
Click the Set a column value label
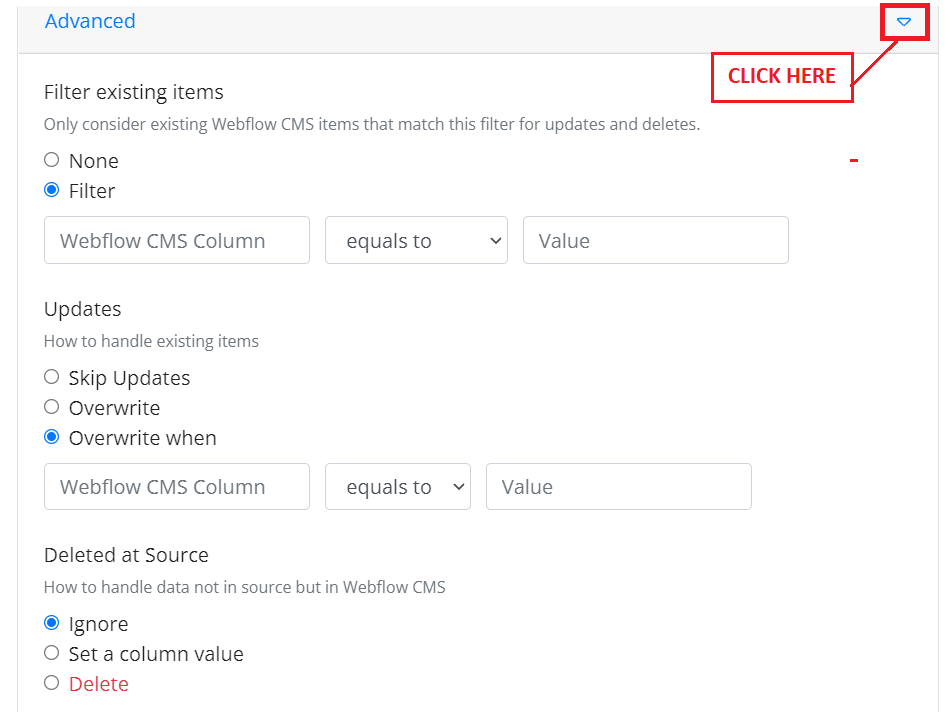pyautogui.click(x=156, y=655)
